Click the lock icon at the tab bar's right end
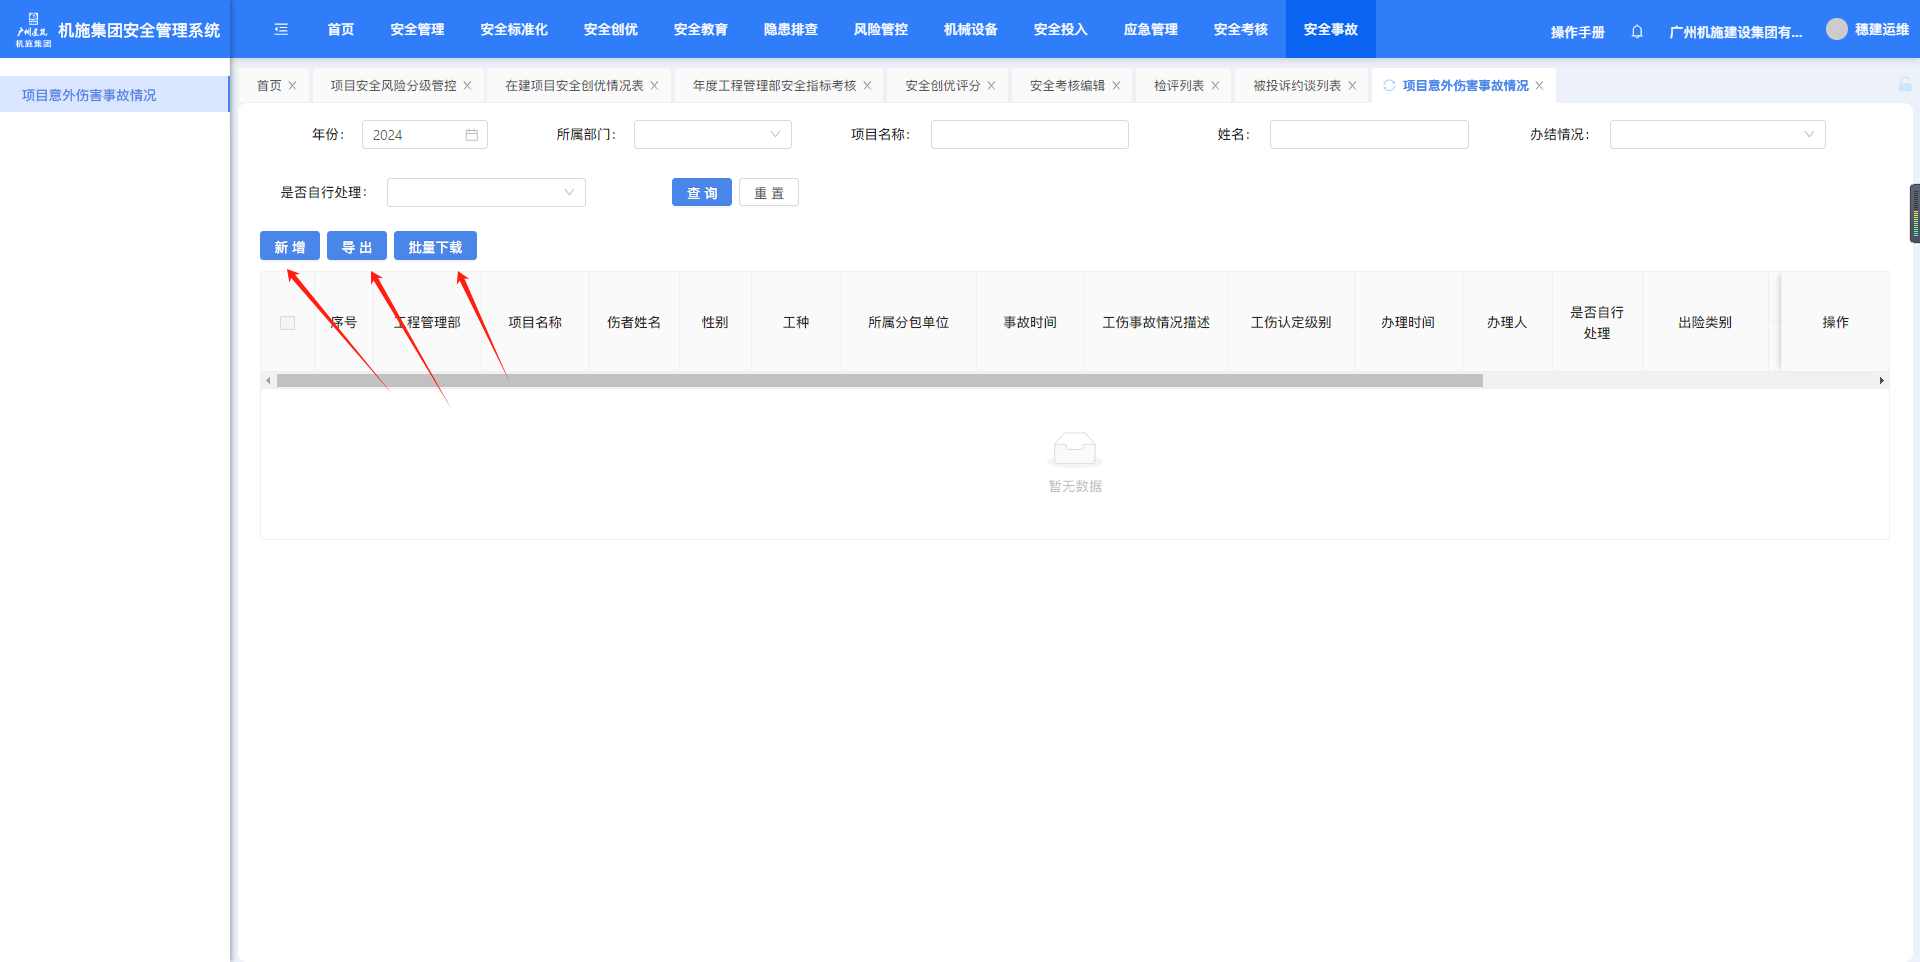1920x962 pixels. 1904,85
